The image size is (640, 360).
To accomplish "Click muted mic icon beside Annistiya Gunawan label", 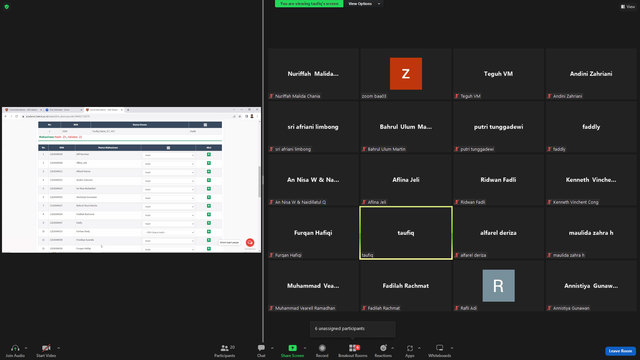I will 549,308.
